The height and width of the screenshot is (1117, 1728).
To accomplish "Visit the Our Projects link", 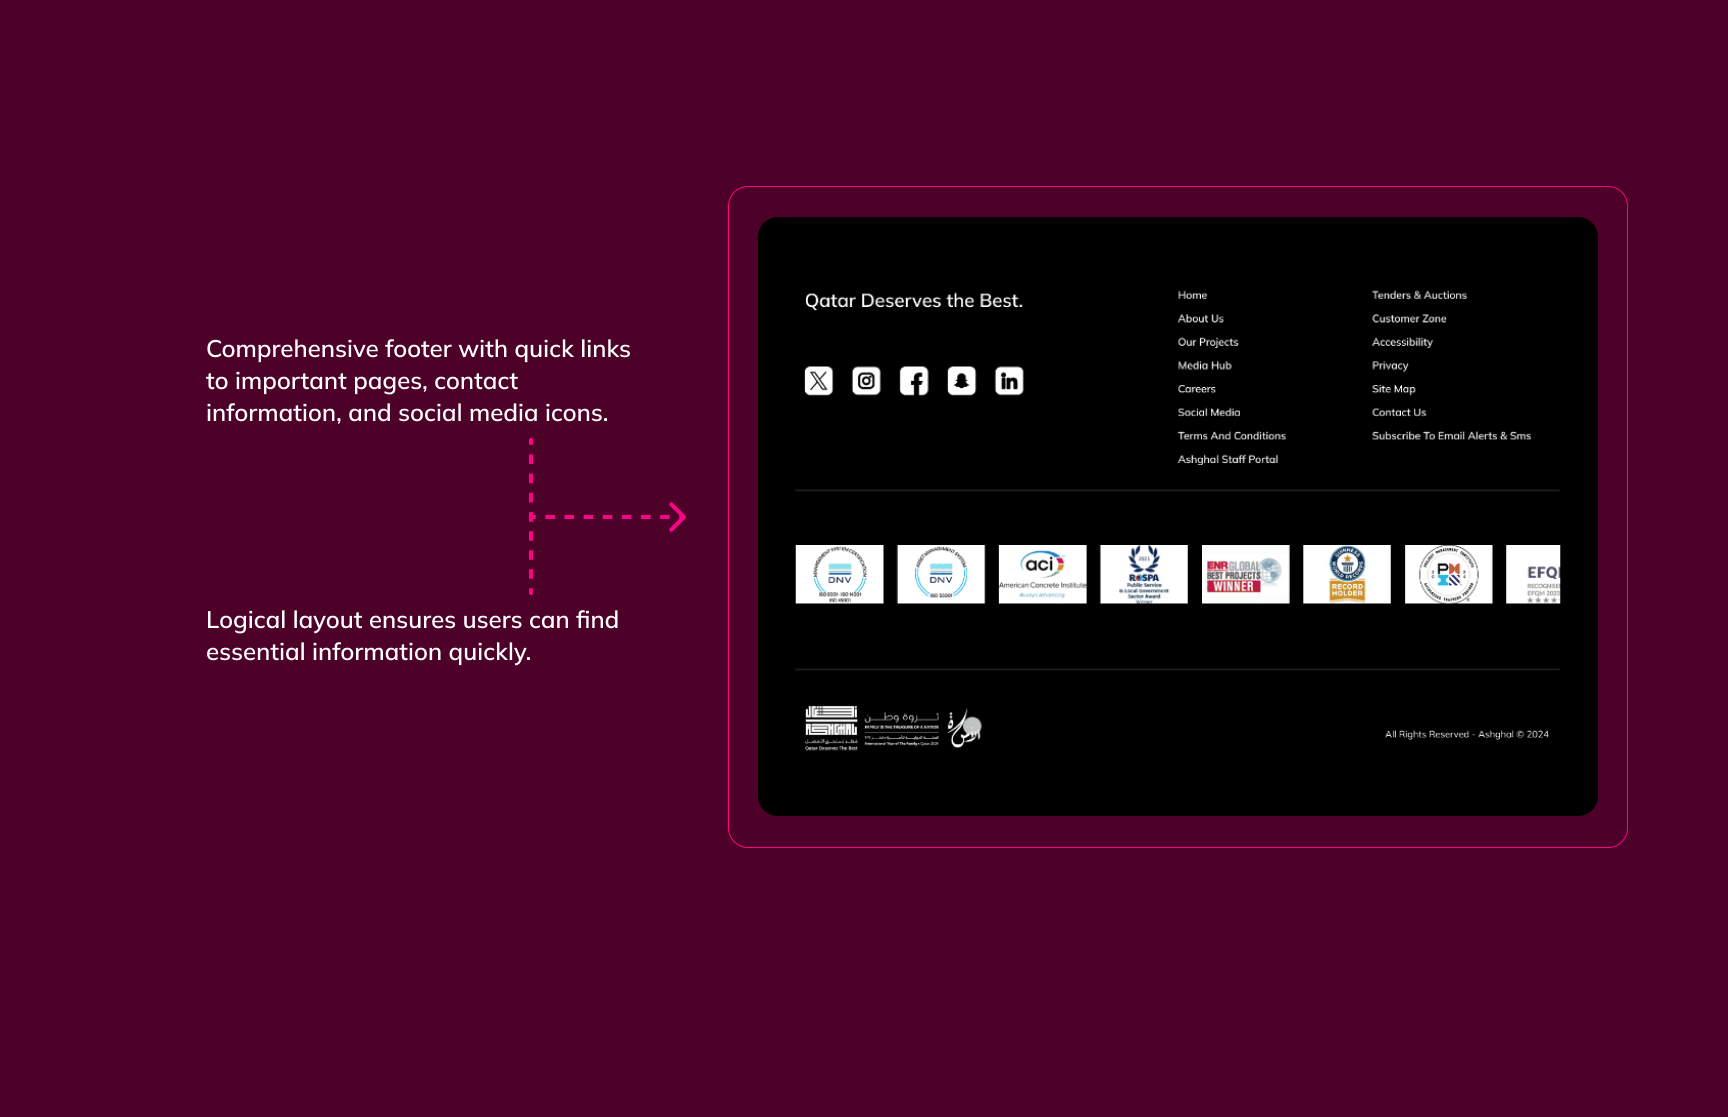I will (x=1208, y=342).
